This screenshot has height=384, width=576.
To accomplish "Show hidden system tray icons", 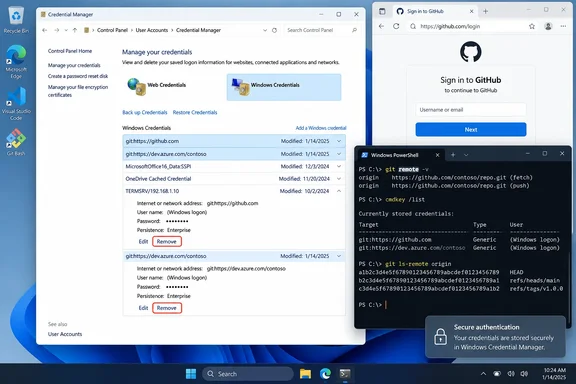I will 483,374.
